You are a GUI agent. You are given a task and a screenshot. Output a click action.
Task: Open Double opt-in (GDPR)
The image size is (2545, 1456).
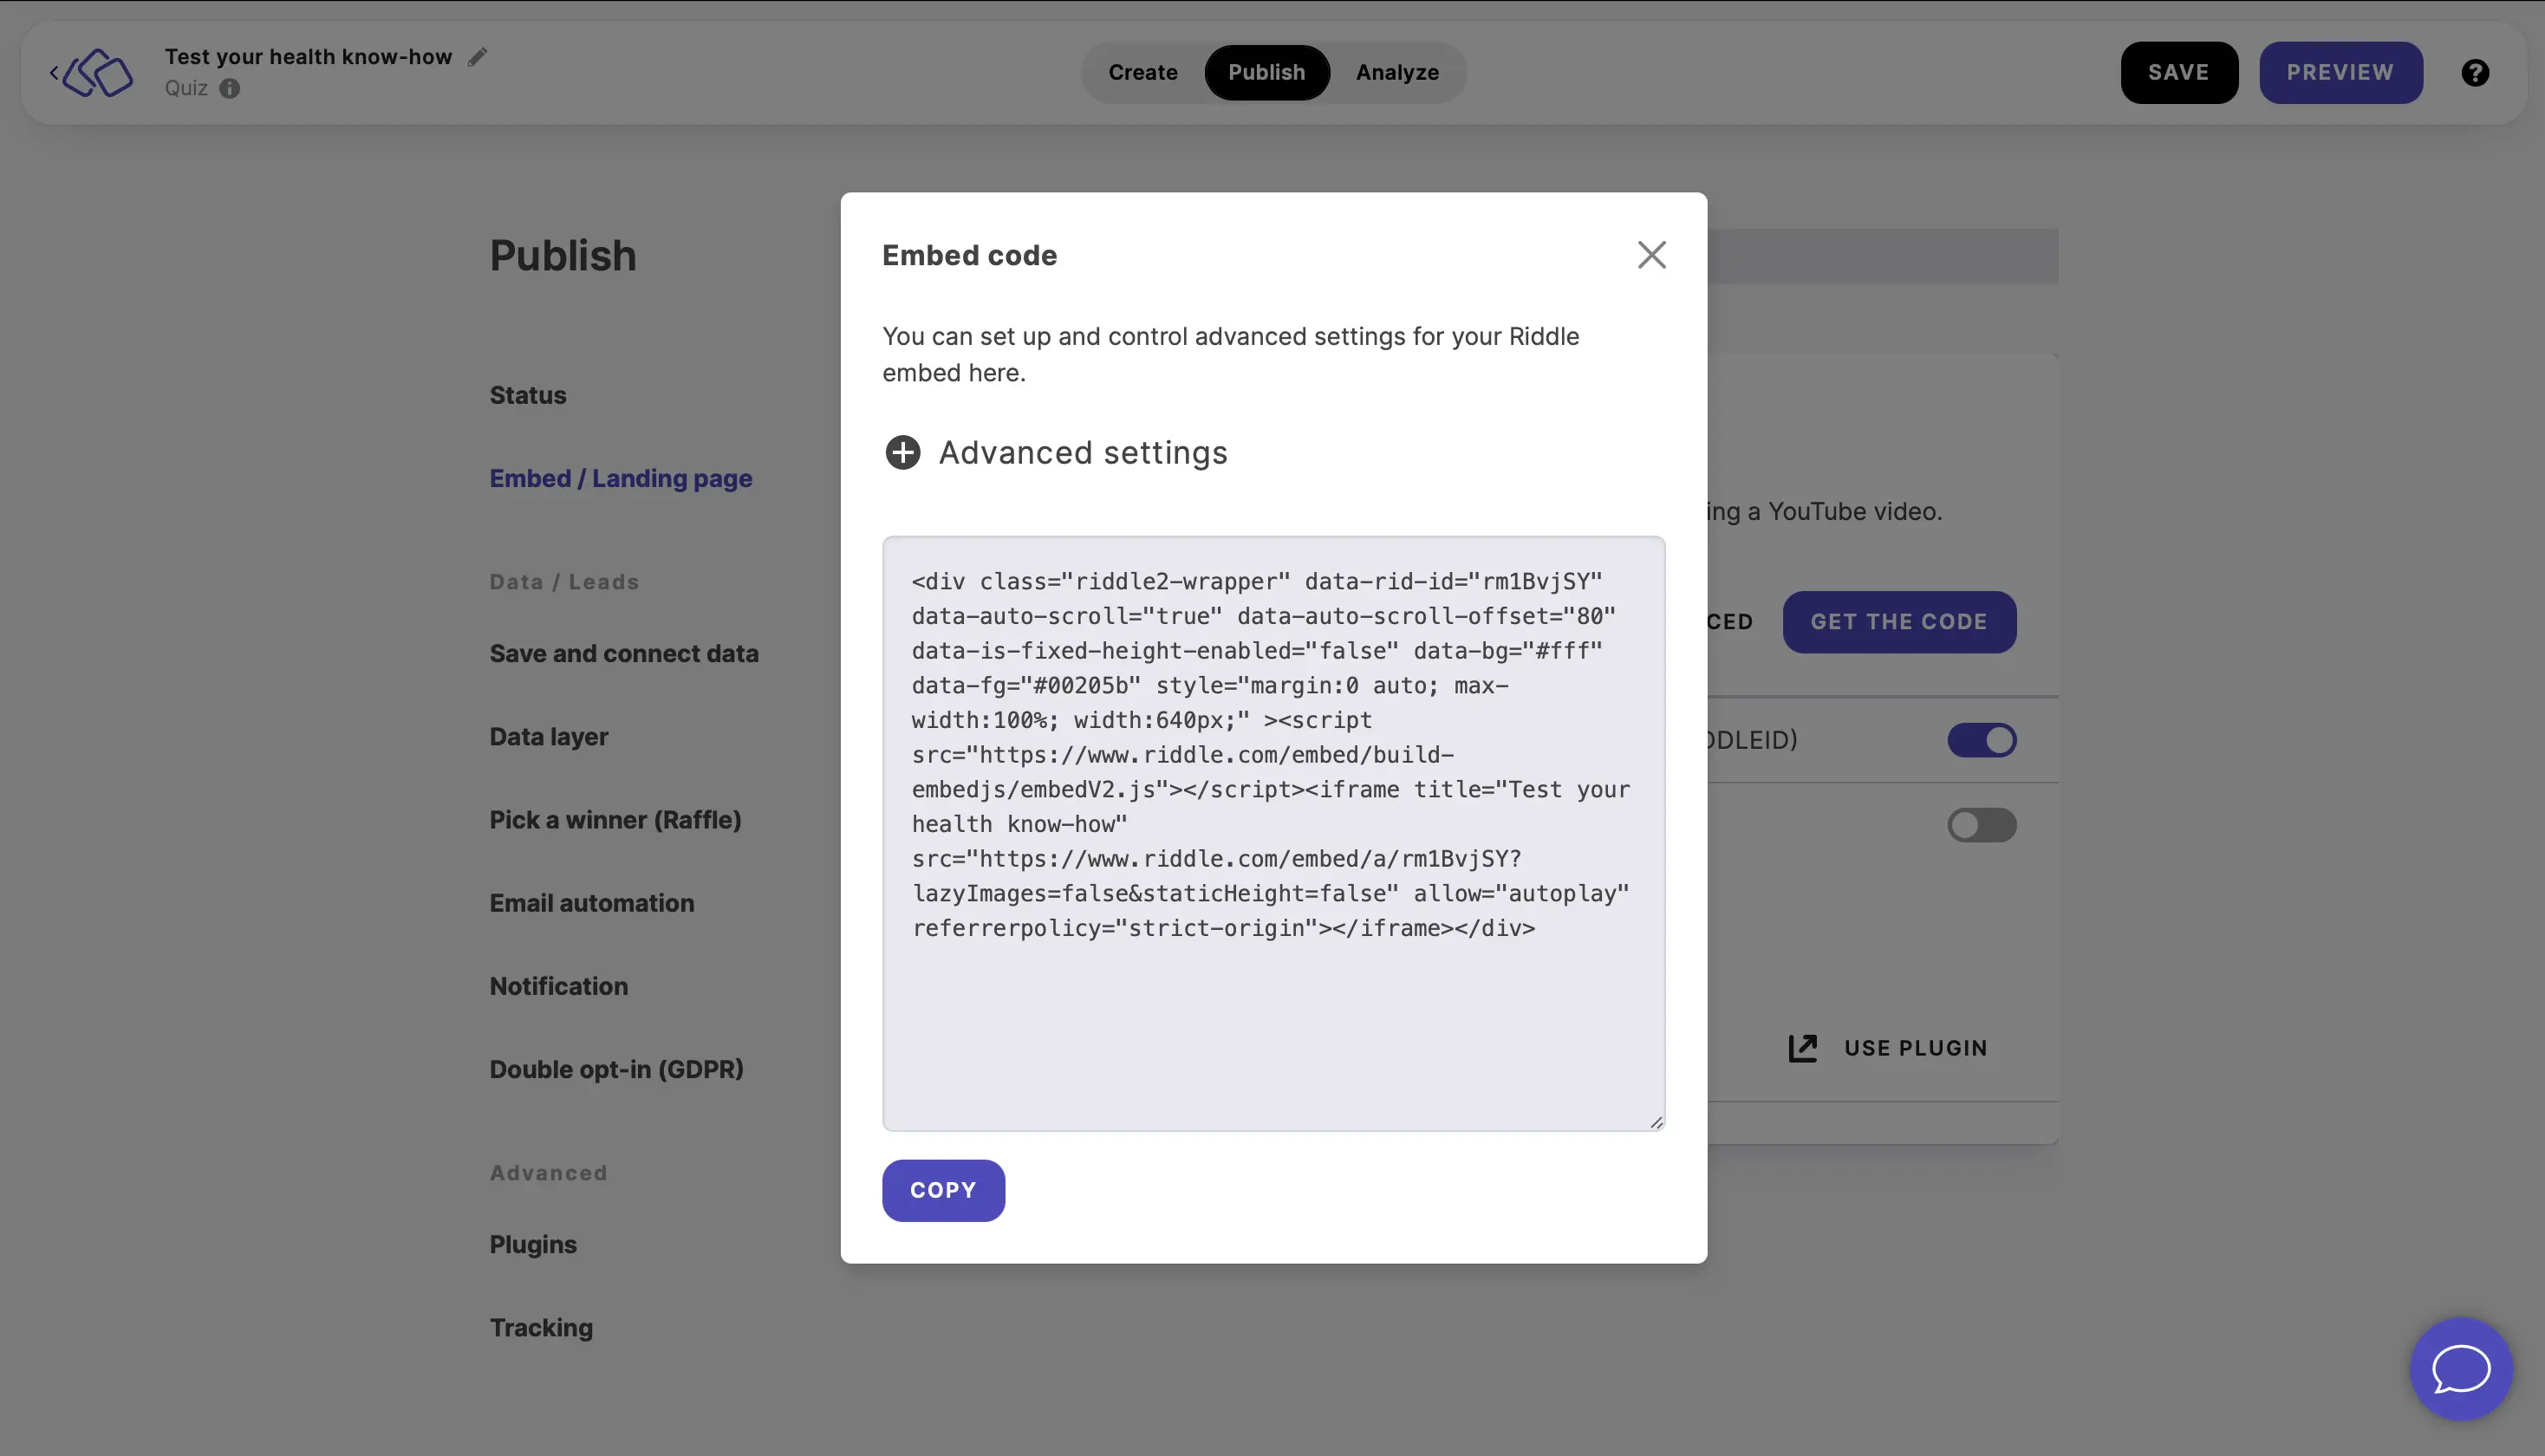[x=617, y=1069]
